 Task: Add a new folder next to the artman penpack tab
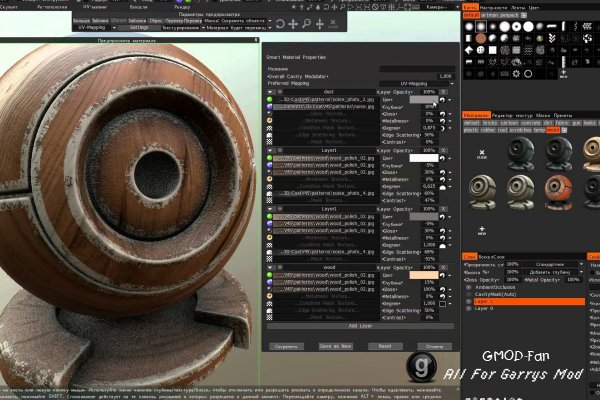click(x=523, y=15)
